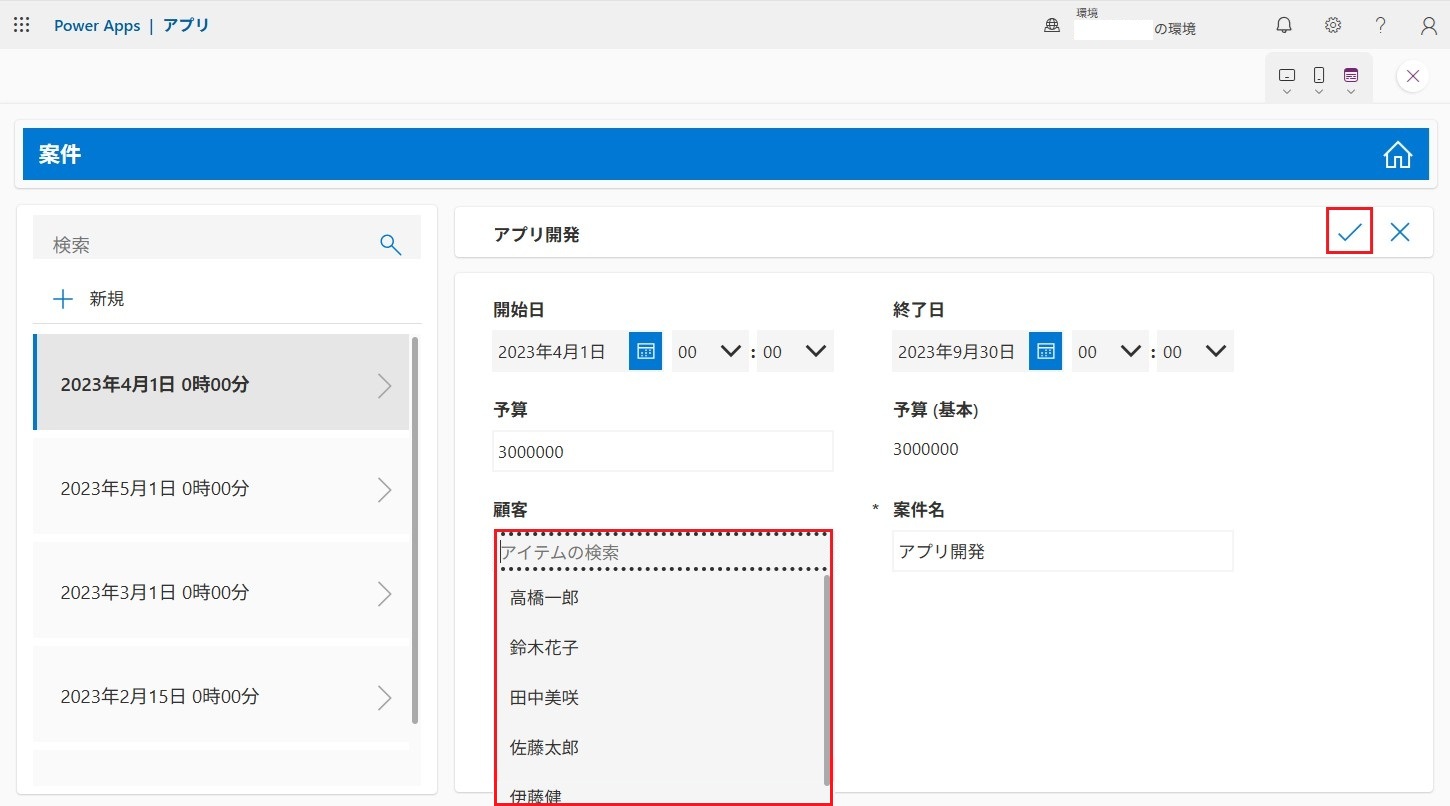This screenshot has height=806, width=1450.
Task: Save the record with the checkmark icon
Action: pyautogui.click(x=1349, y=232)
